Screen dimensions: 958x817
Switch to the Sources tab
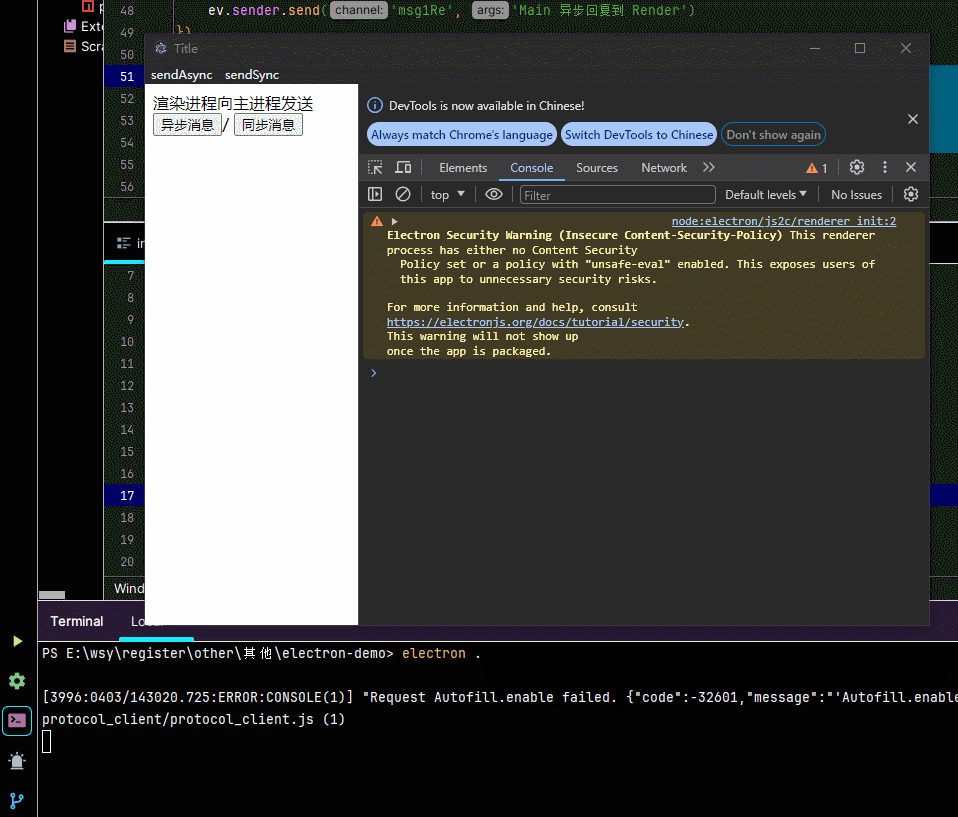click(596, 168)
